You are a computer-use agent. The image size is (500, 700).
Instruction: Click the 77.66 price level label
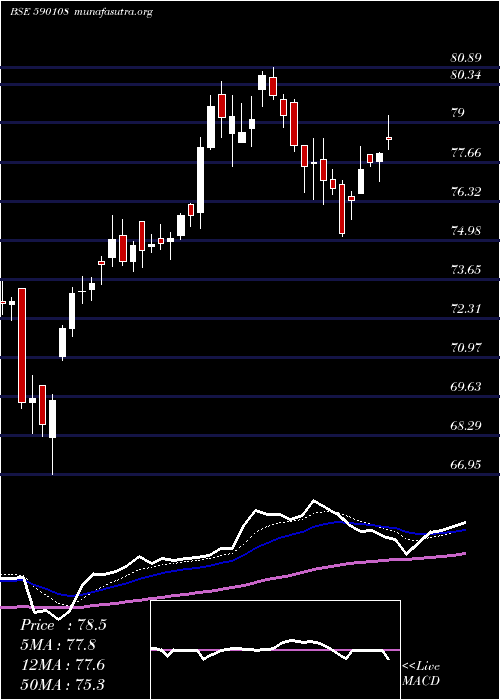pos(466,153)
